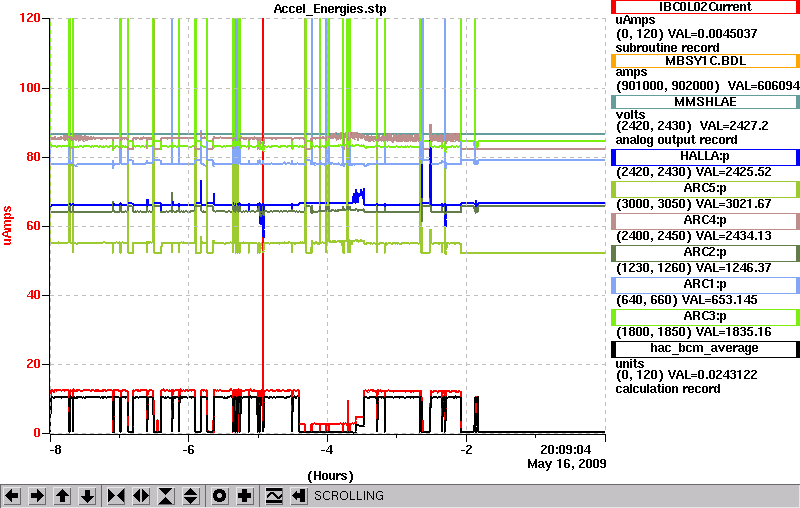Shift the plot up with up-arrow button
This screenshot has height=508, width=800.
coord(62,496)
